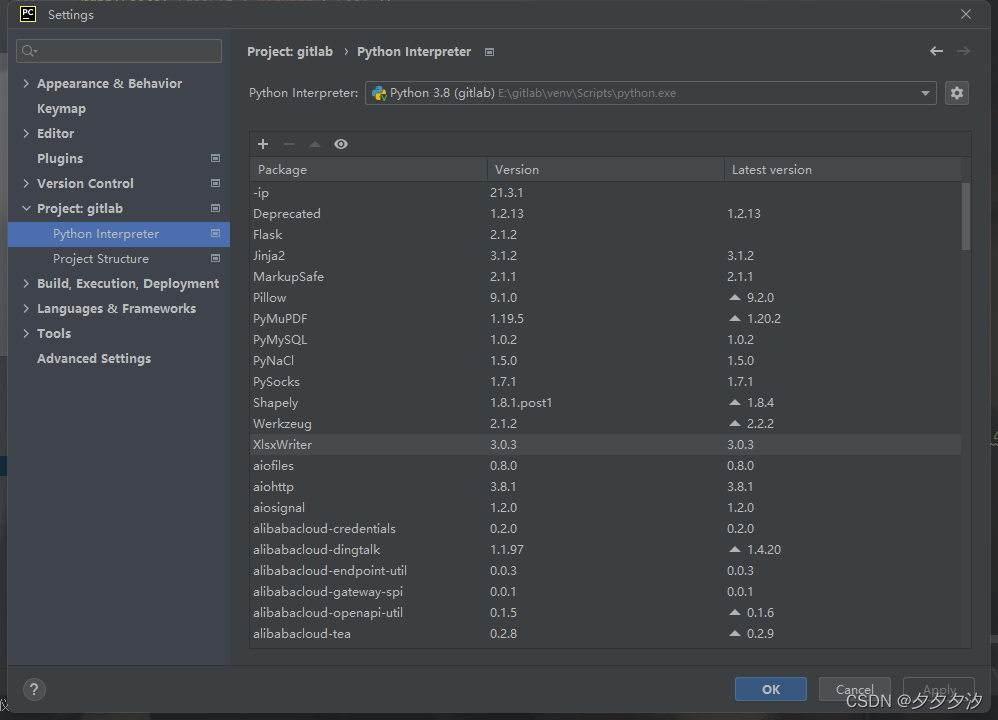
Task: Open Keymap settings page
Action: tap(61, 109)
